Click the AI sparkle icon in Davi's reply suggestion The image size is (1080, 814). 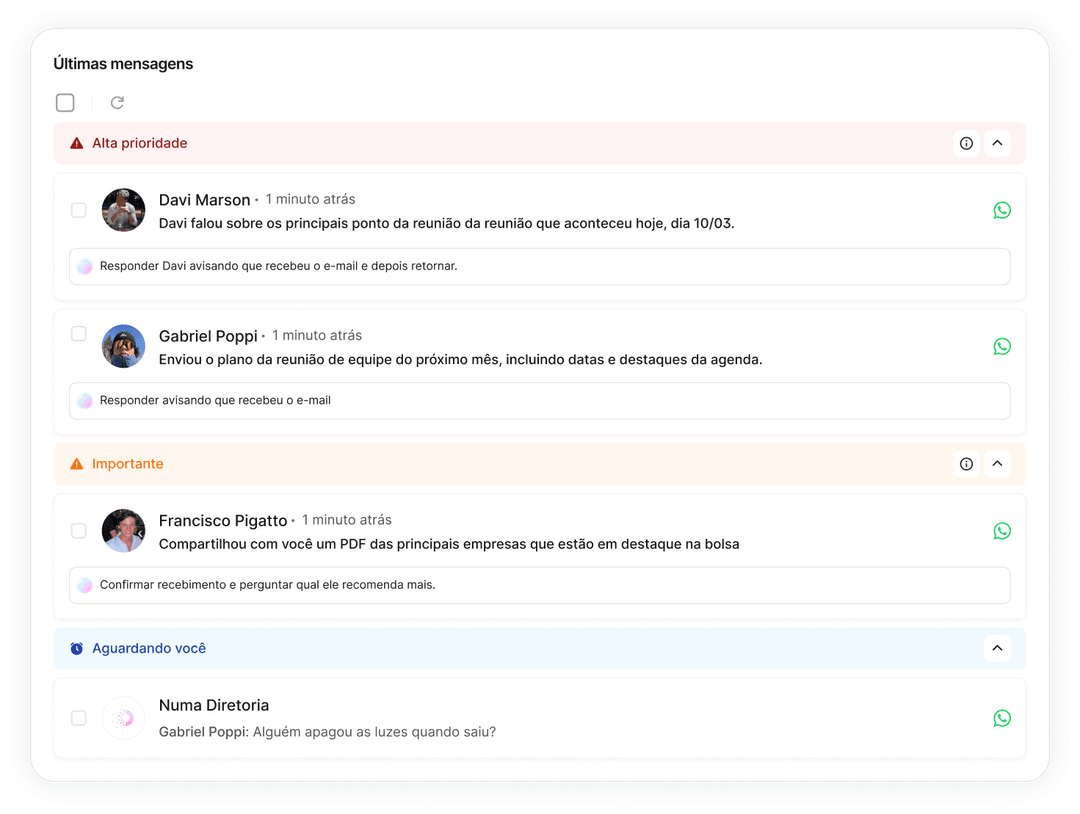point(85,266)
